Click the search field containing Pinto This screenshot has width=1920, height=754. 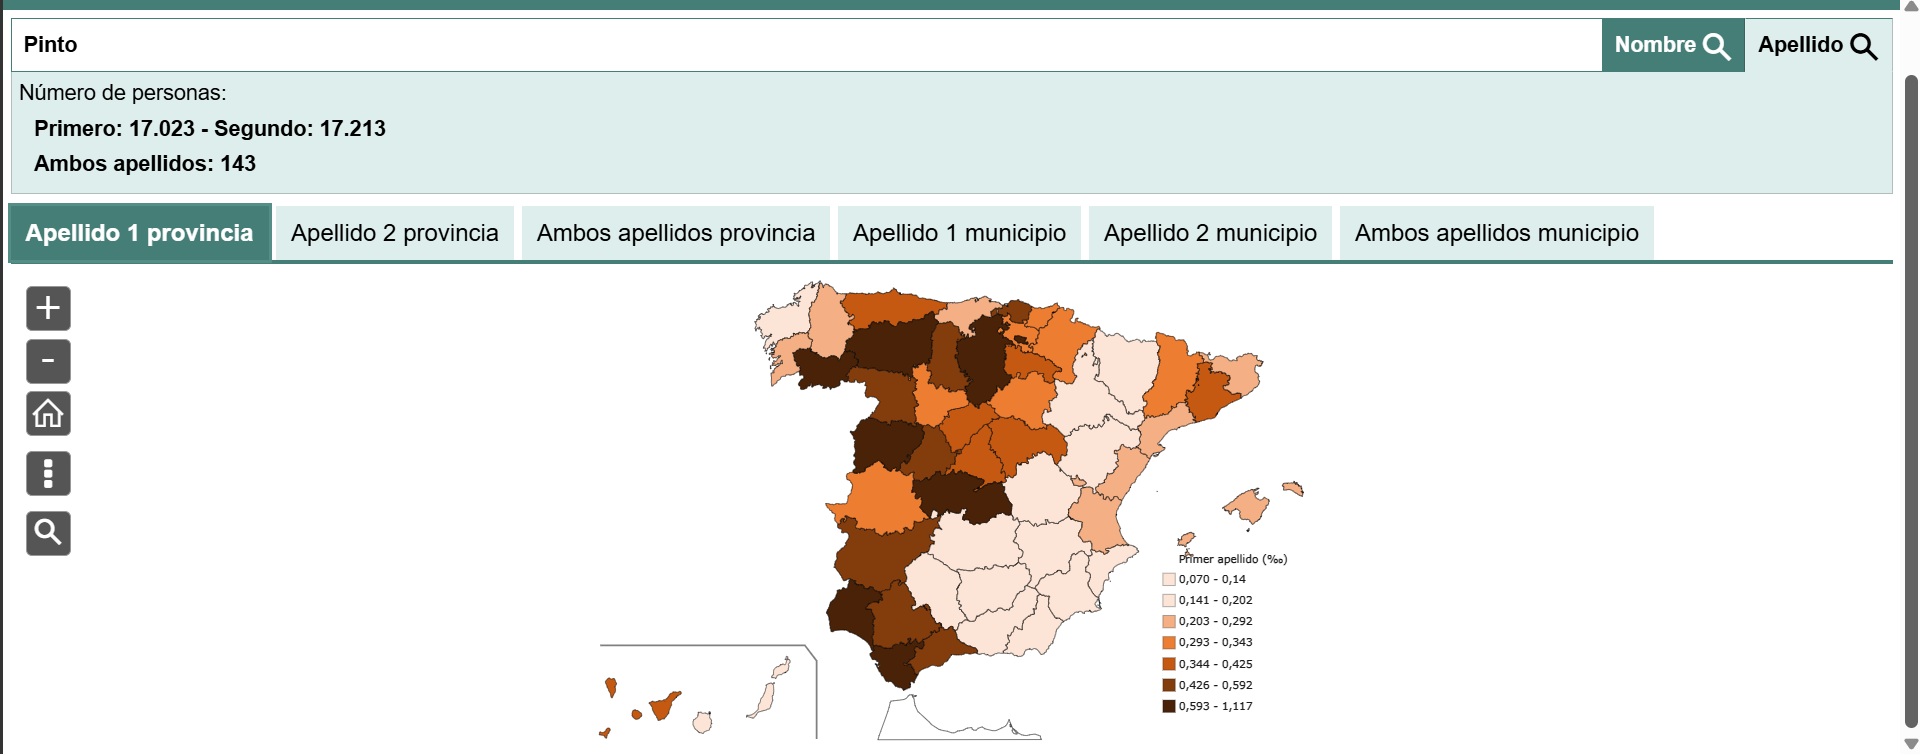[800, 45]
